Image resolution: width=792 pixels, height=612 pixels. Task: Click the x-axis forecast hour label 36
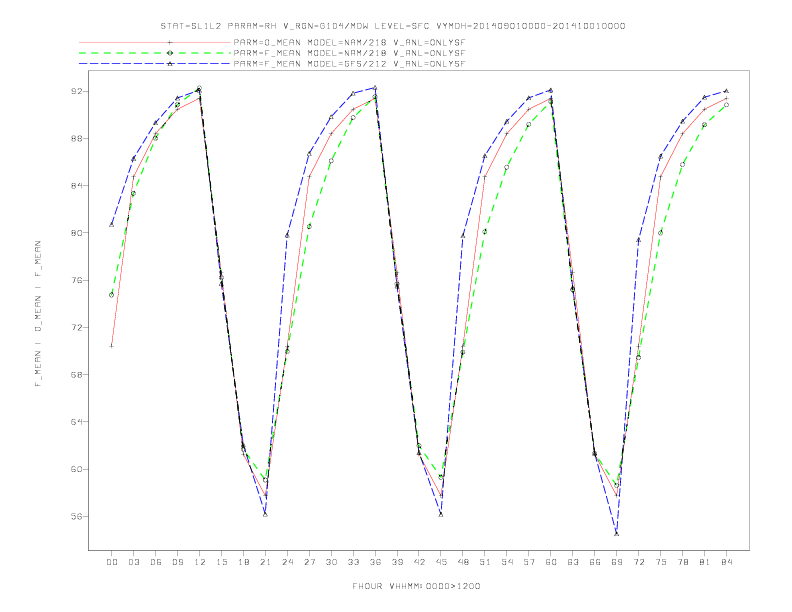pyautogui.click(x=375, y=562)
